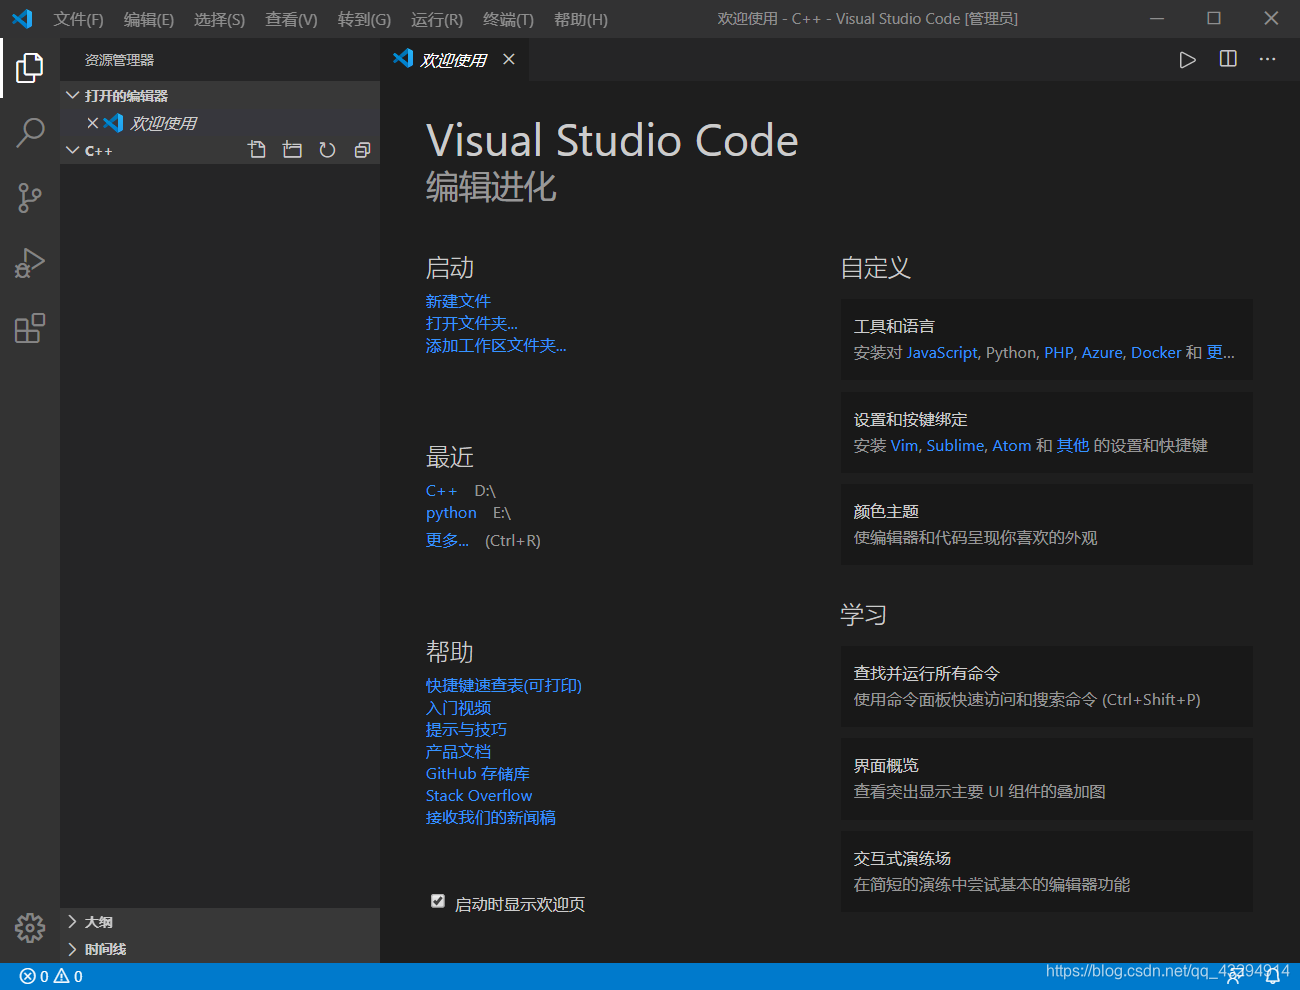Click the notification bell in status bar
Screen dimensions: 1300x990
coord(1273,977)
